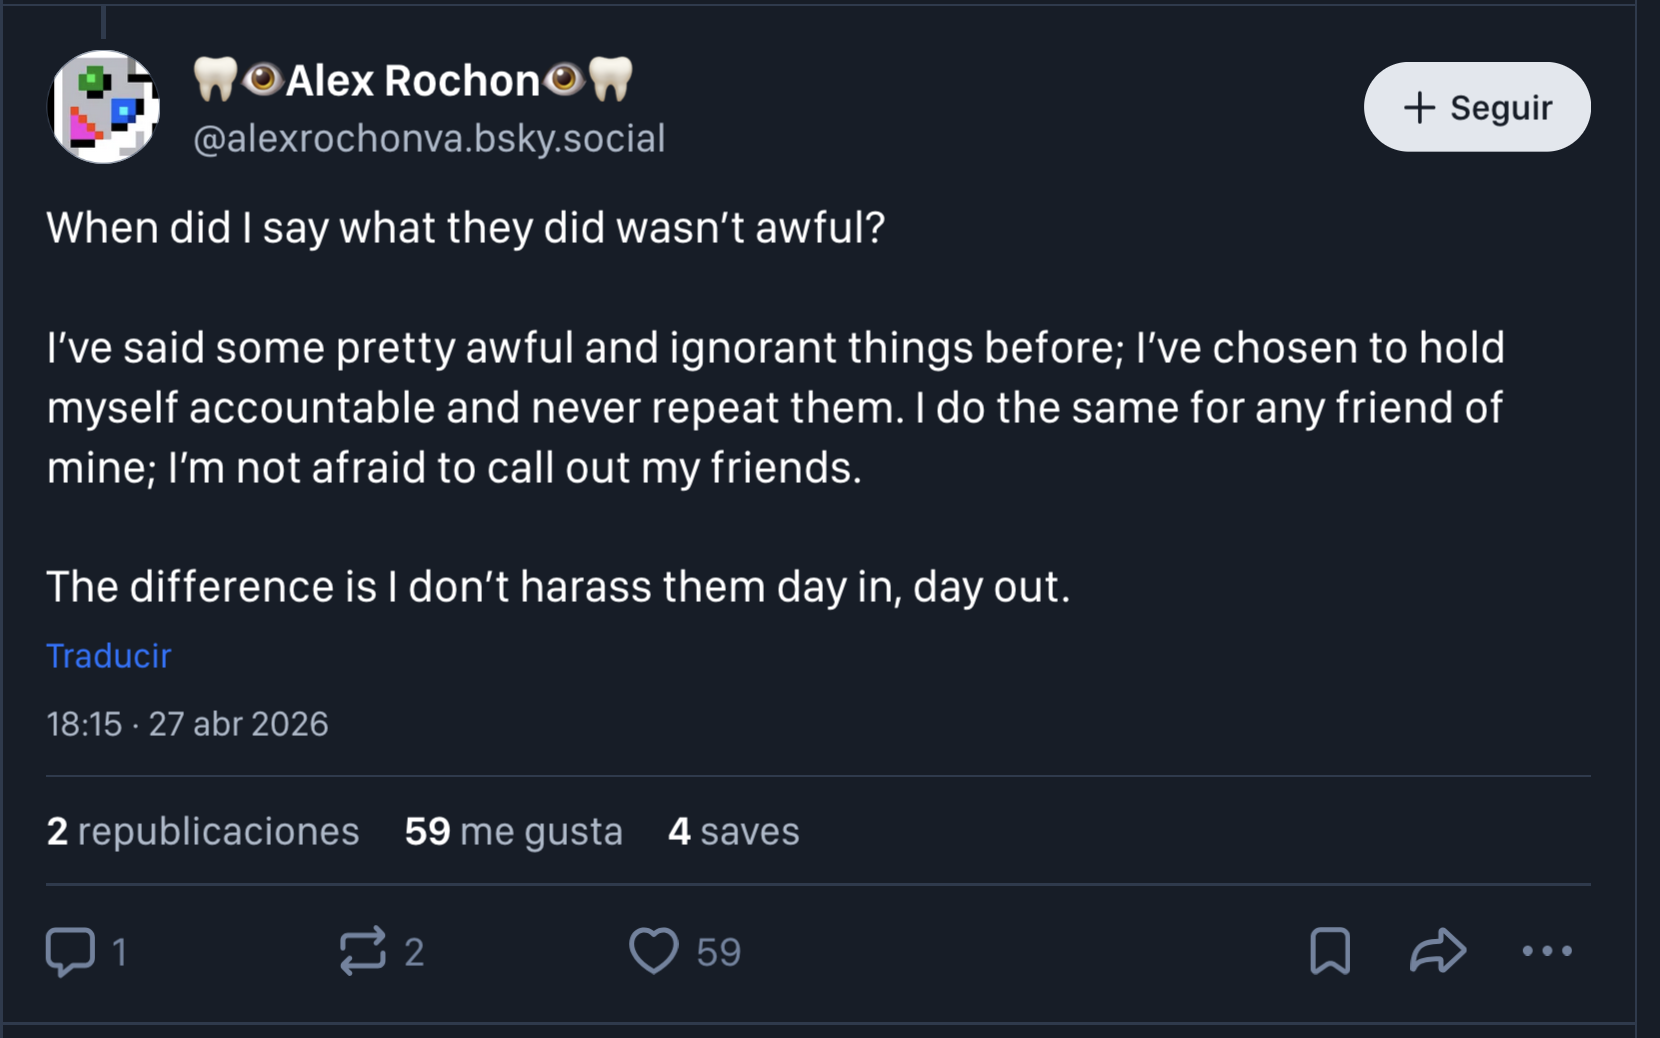Click the like count number 59 beside heart
Image resolution: width=1660 pixels, height=1038 pixels.
[718, 952]
